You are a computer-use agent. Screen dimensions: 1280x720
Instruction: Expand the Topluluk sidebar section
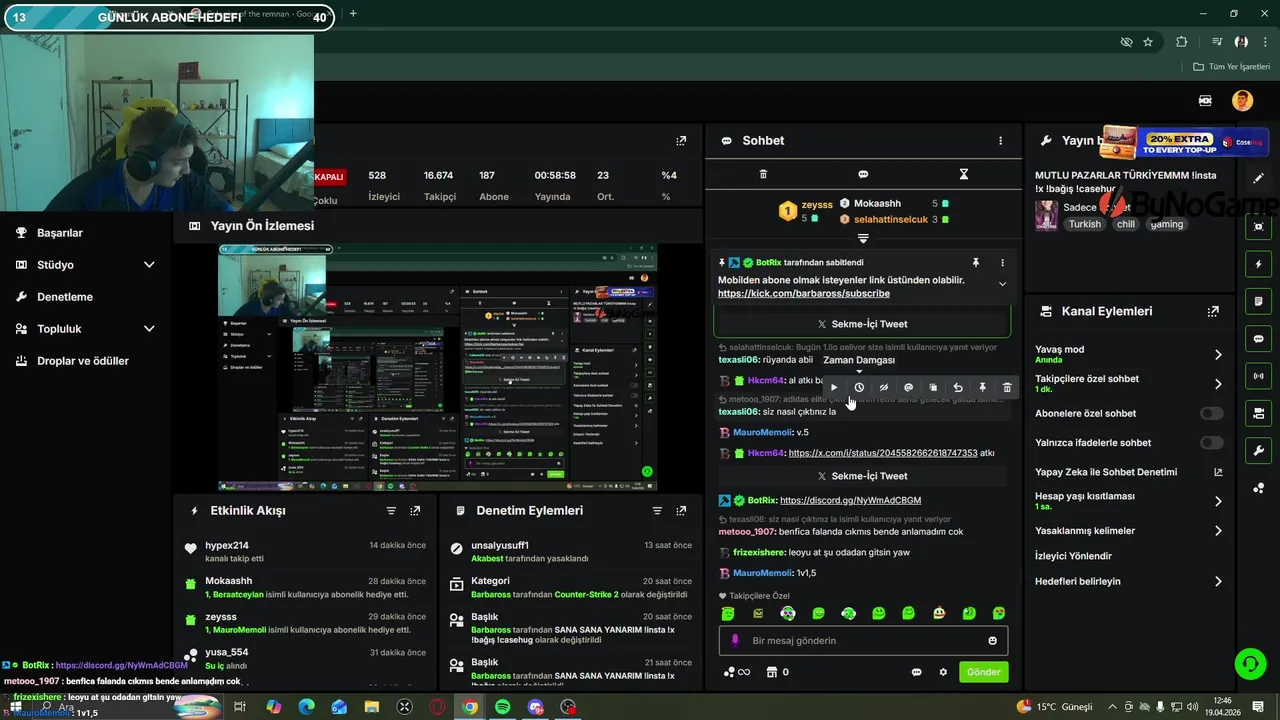149,329
